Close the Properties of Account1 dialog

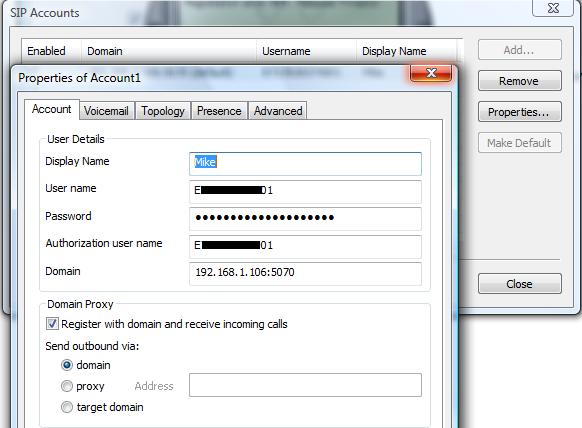coord(431,73)
